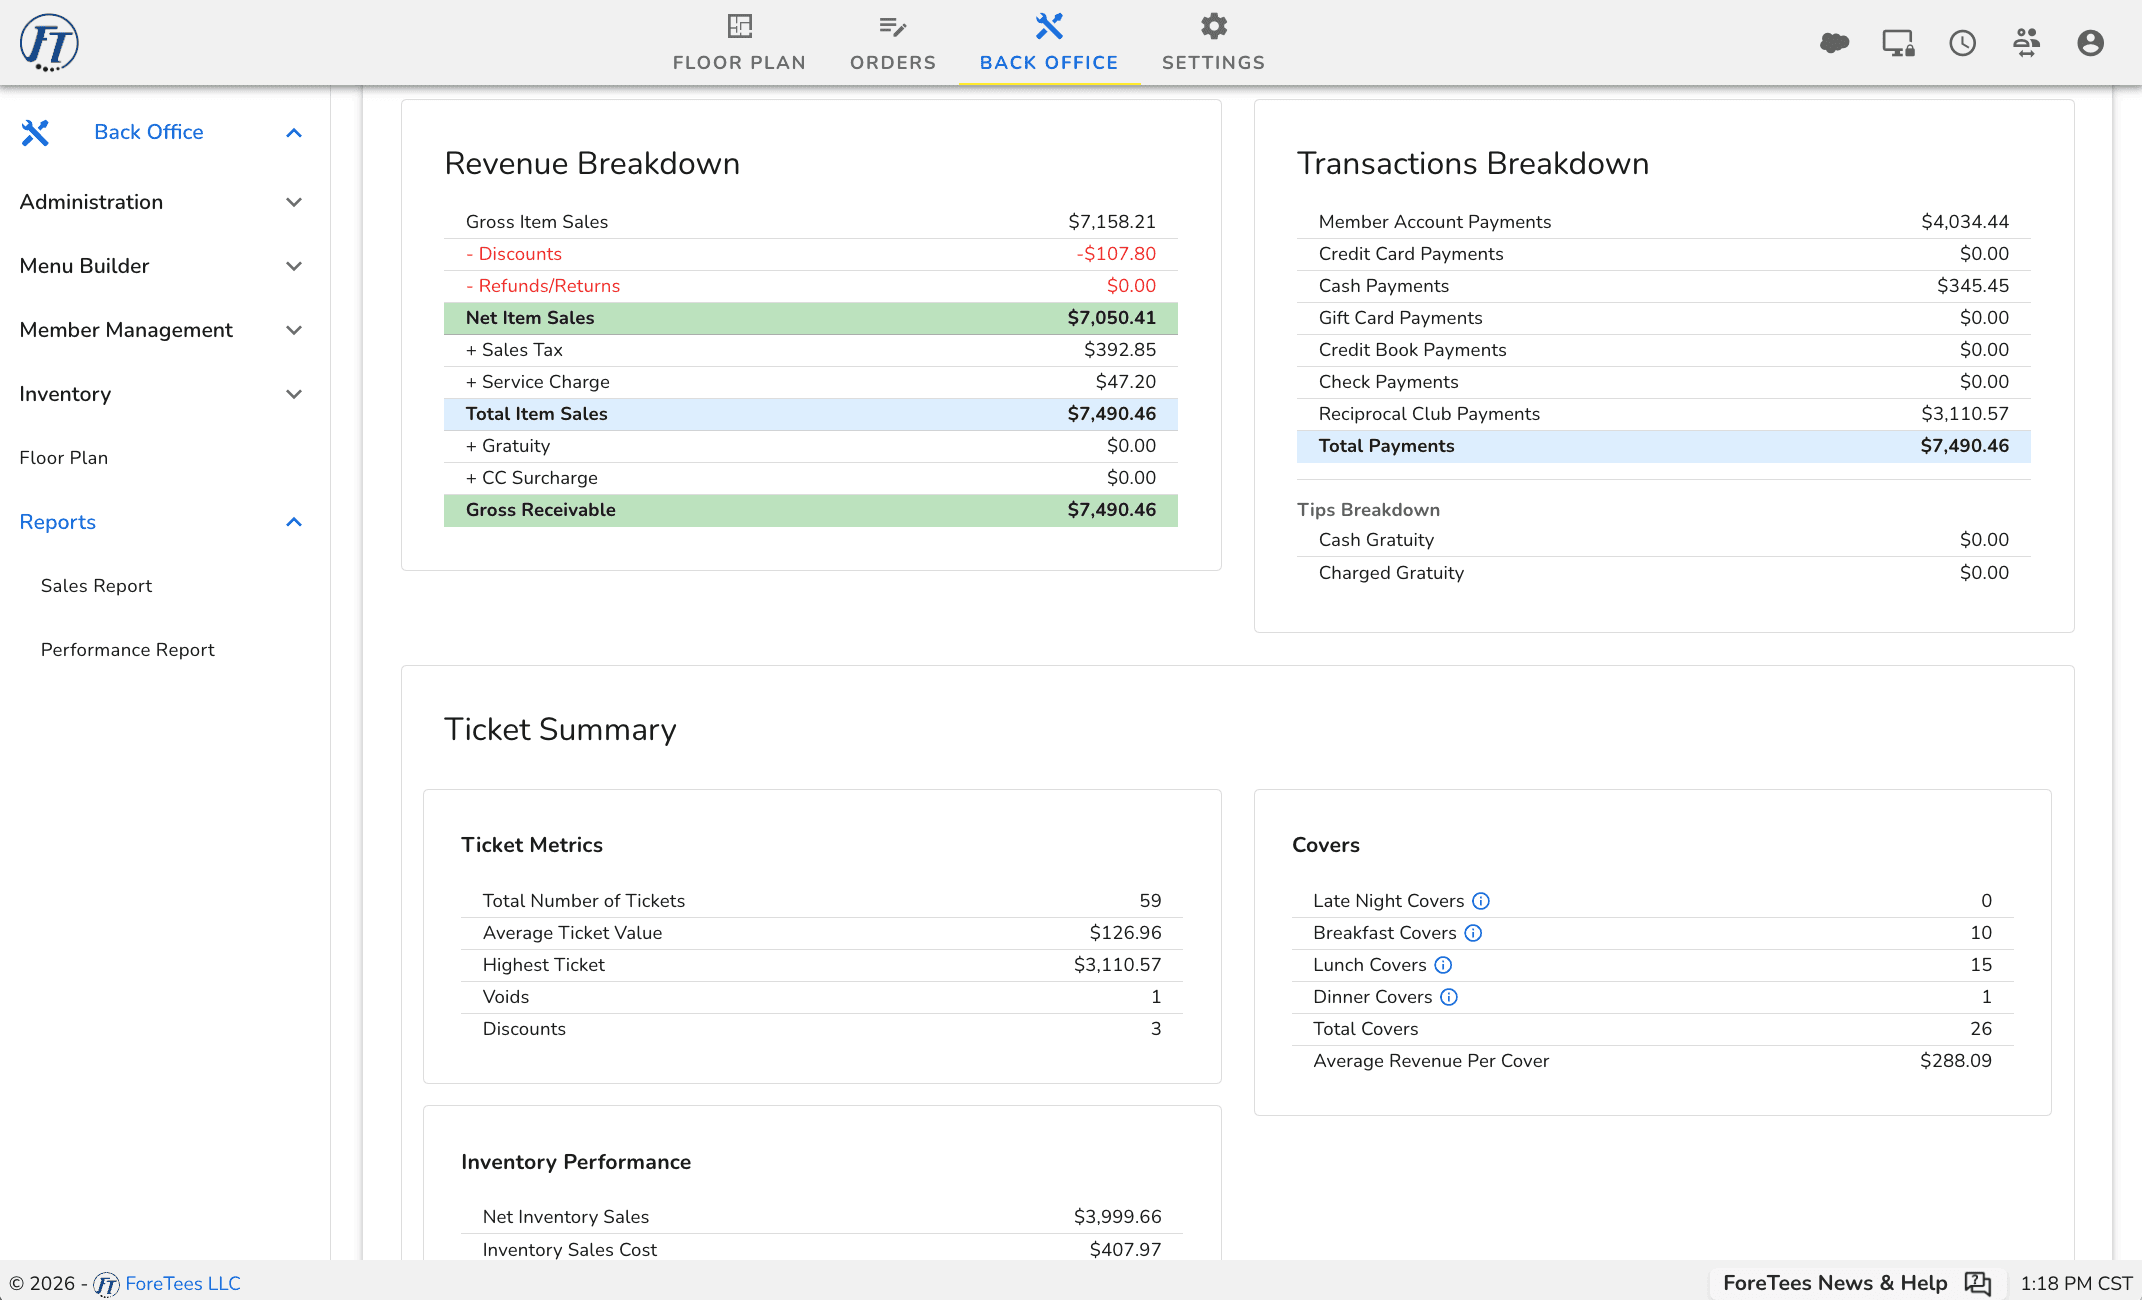
Task: Open Sales Report in sidebar
Action: [x=96, y=586]
